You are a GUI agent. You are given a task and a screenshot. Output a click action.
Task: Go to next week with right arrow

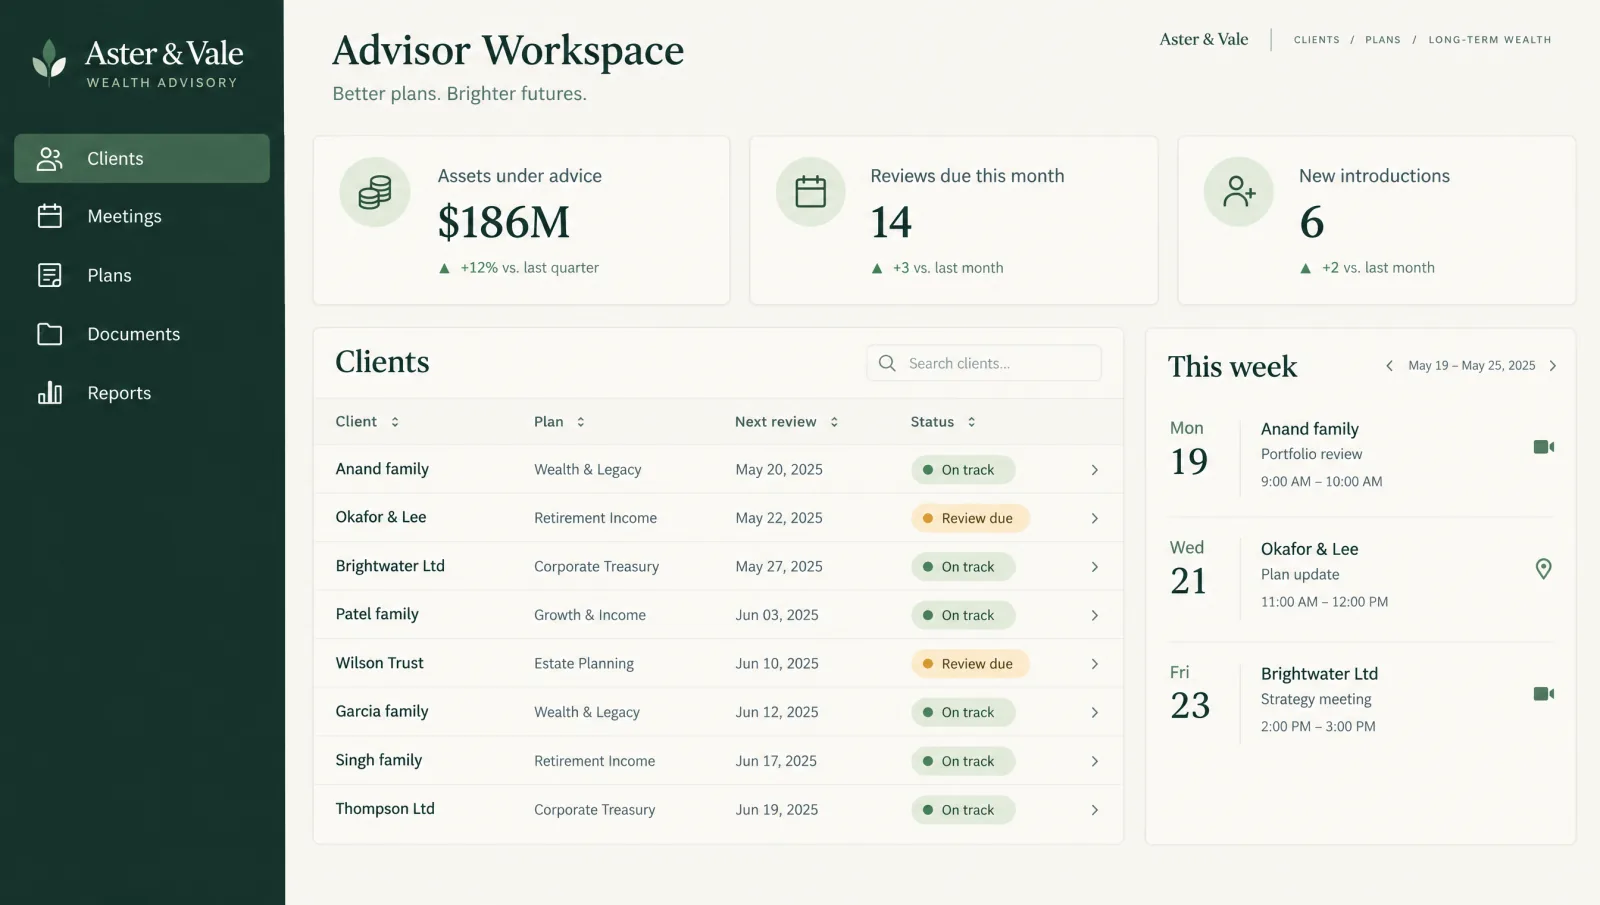coord(1553,366)
